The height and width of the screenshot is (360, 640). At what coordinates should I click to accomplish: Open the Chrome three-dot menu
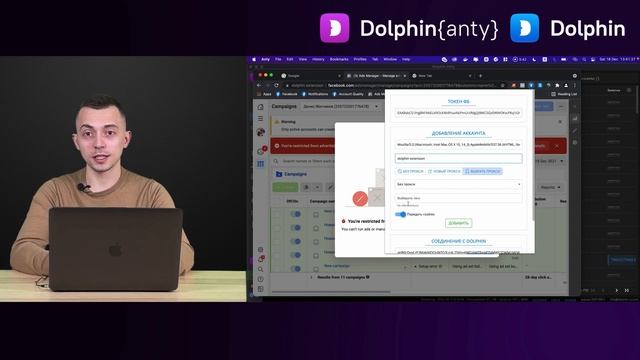click(x=575, y=85)
